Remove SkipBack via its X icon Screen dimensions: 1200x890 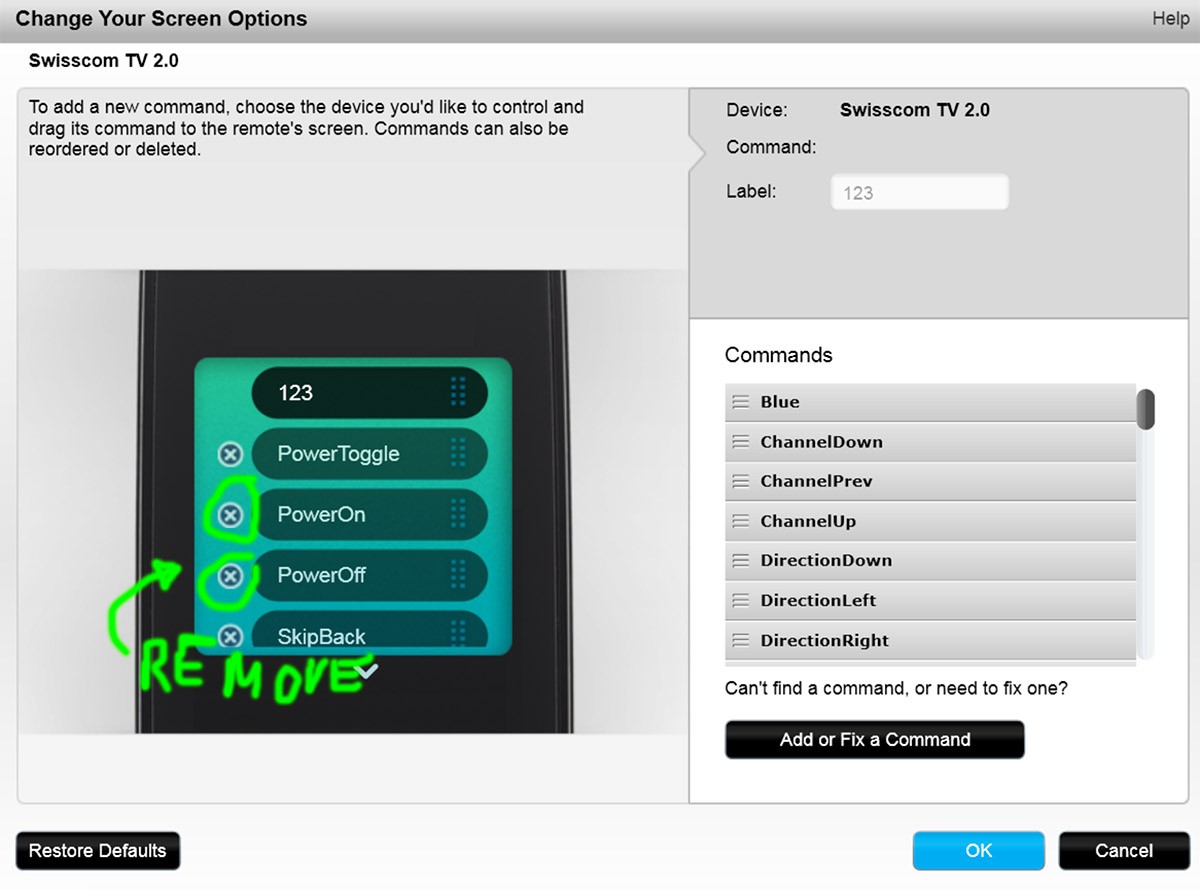coord(230,636)
